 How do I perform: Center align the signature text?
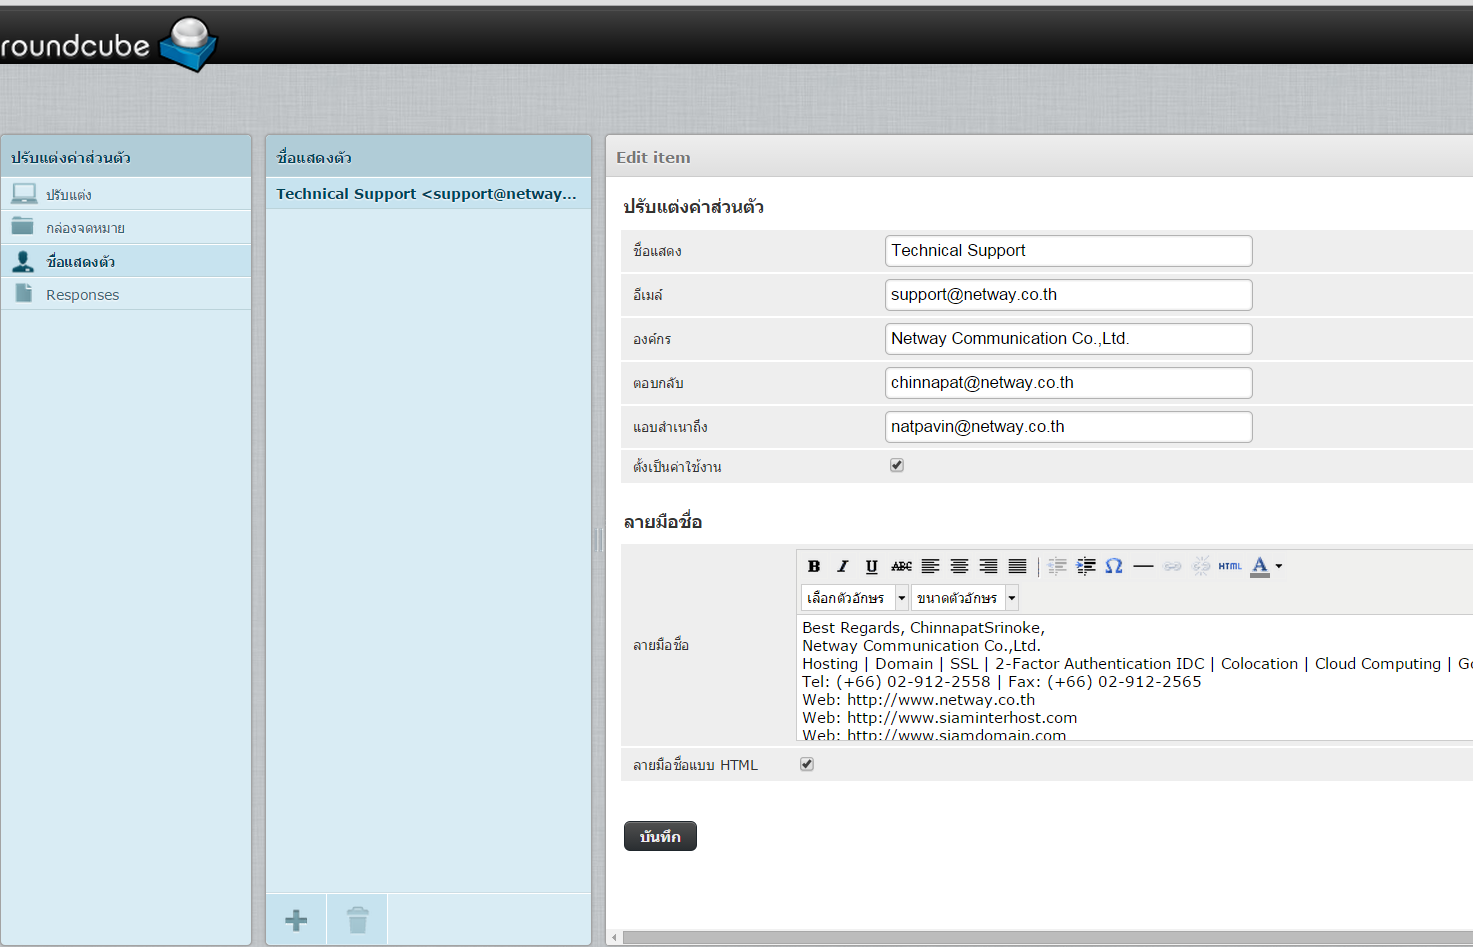pyautogui.click(x=959, y=566)
